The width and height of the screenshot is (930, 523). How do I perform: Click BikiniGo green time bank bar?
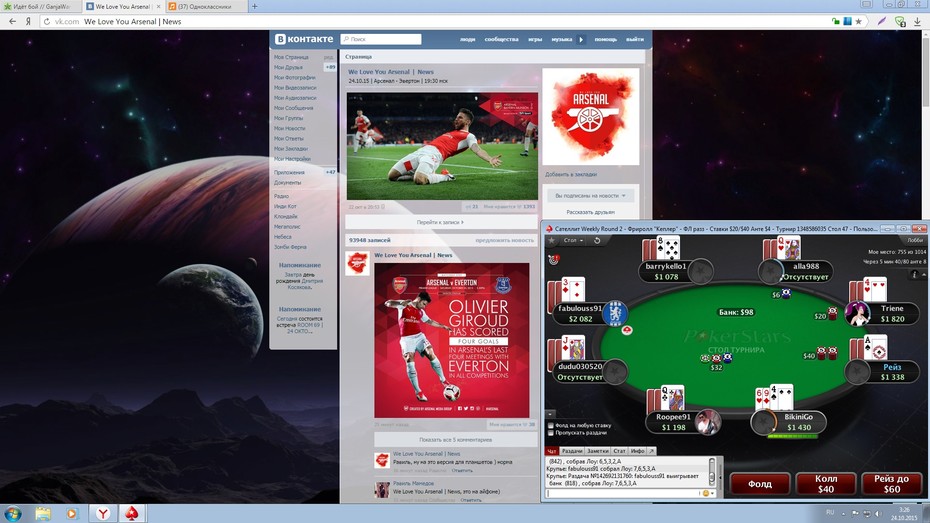pyautogui.click(x=793, y=436)
